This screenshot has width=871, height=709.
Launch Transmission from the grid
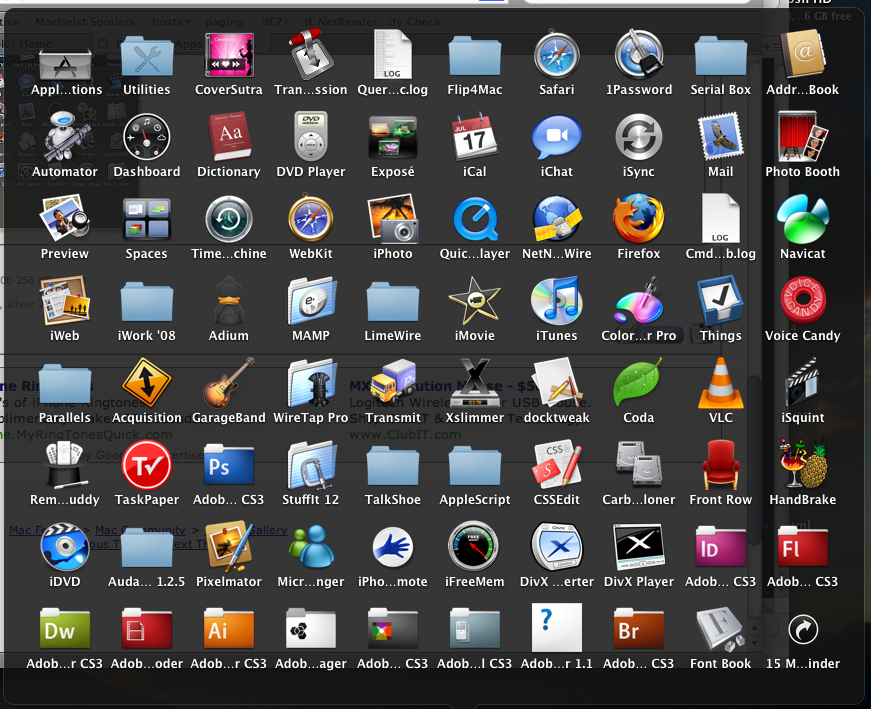pyautogui.click(x=311, y=55)
